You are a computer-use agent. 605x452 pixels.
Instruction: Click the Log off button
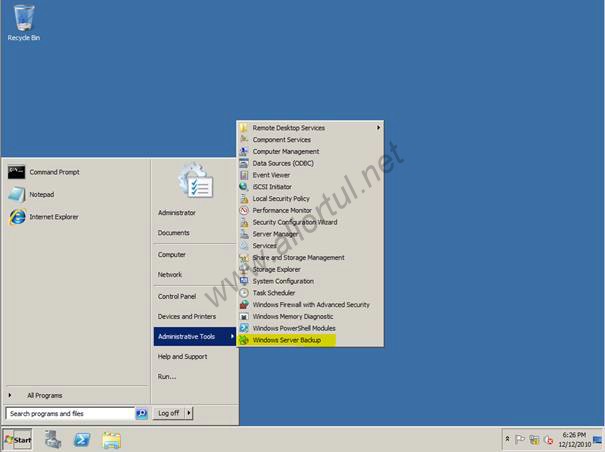[x=169, y=413]
